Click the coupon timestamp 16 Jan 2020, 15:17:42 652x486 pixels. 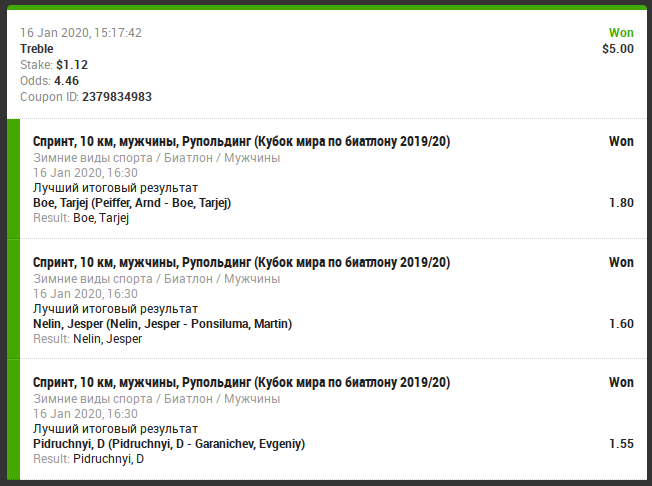81,33
